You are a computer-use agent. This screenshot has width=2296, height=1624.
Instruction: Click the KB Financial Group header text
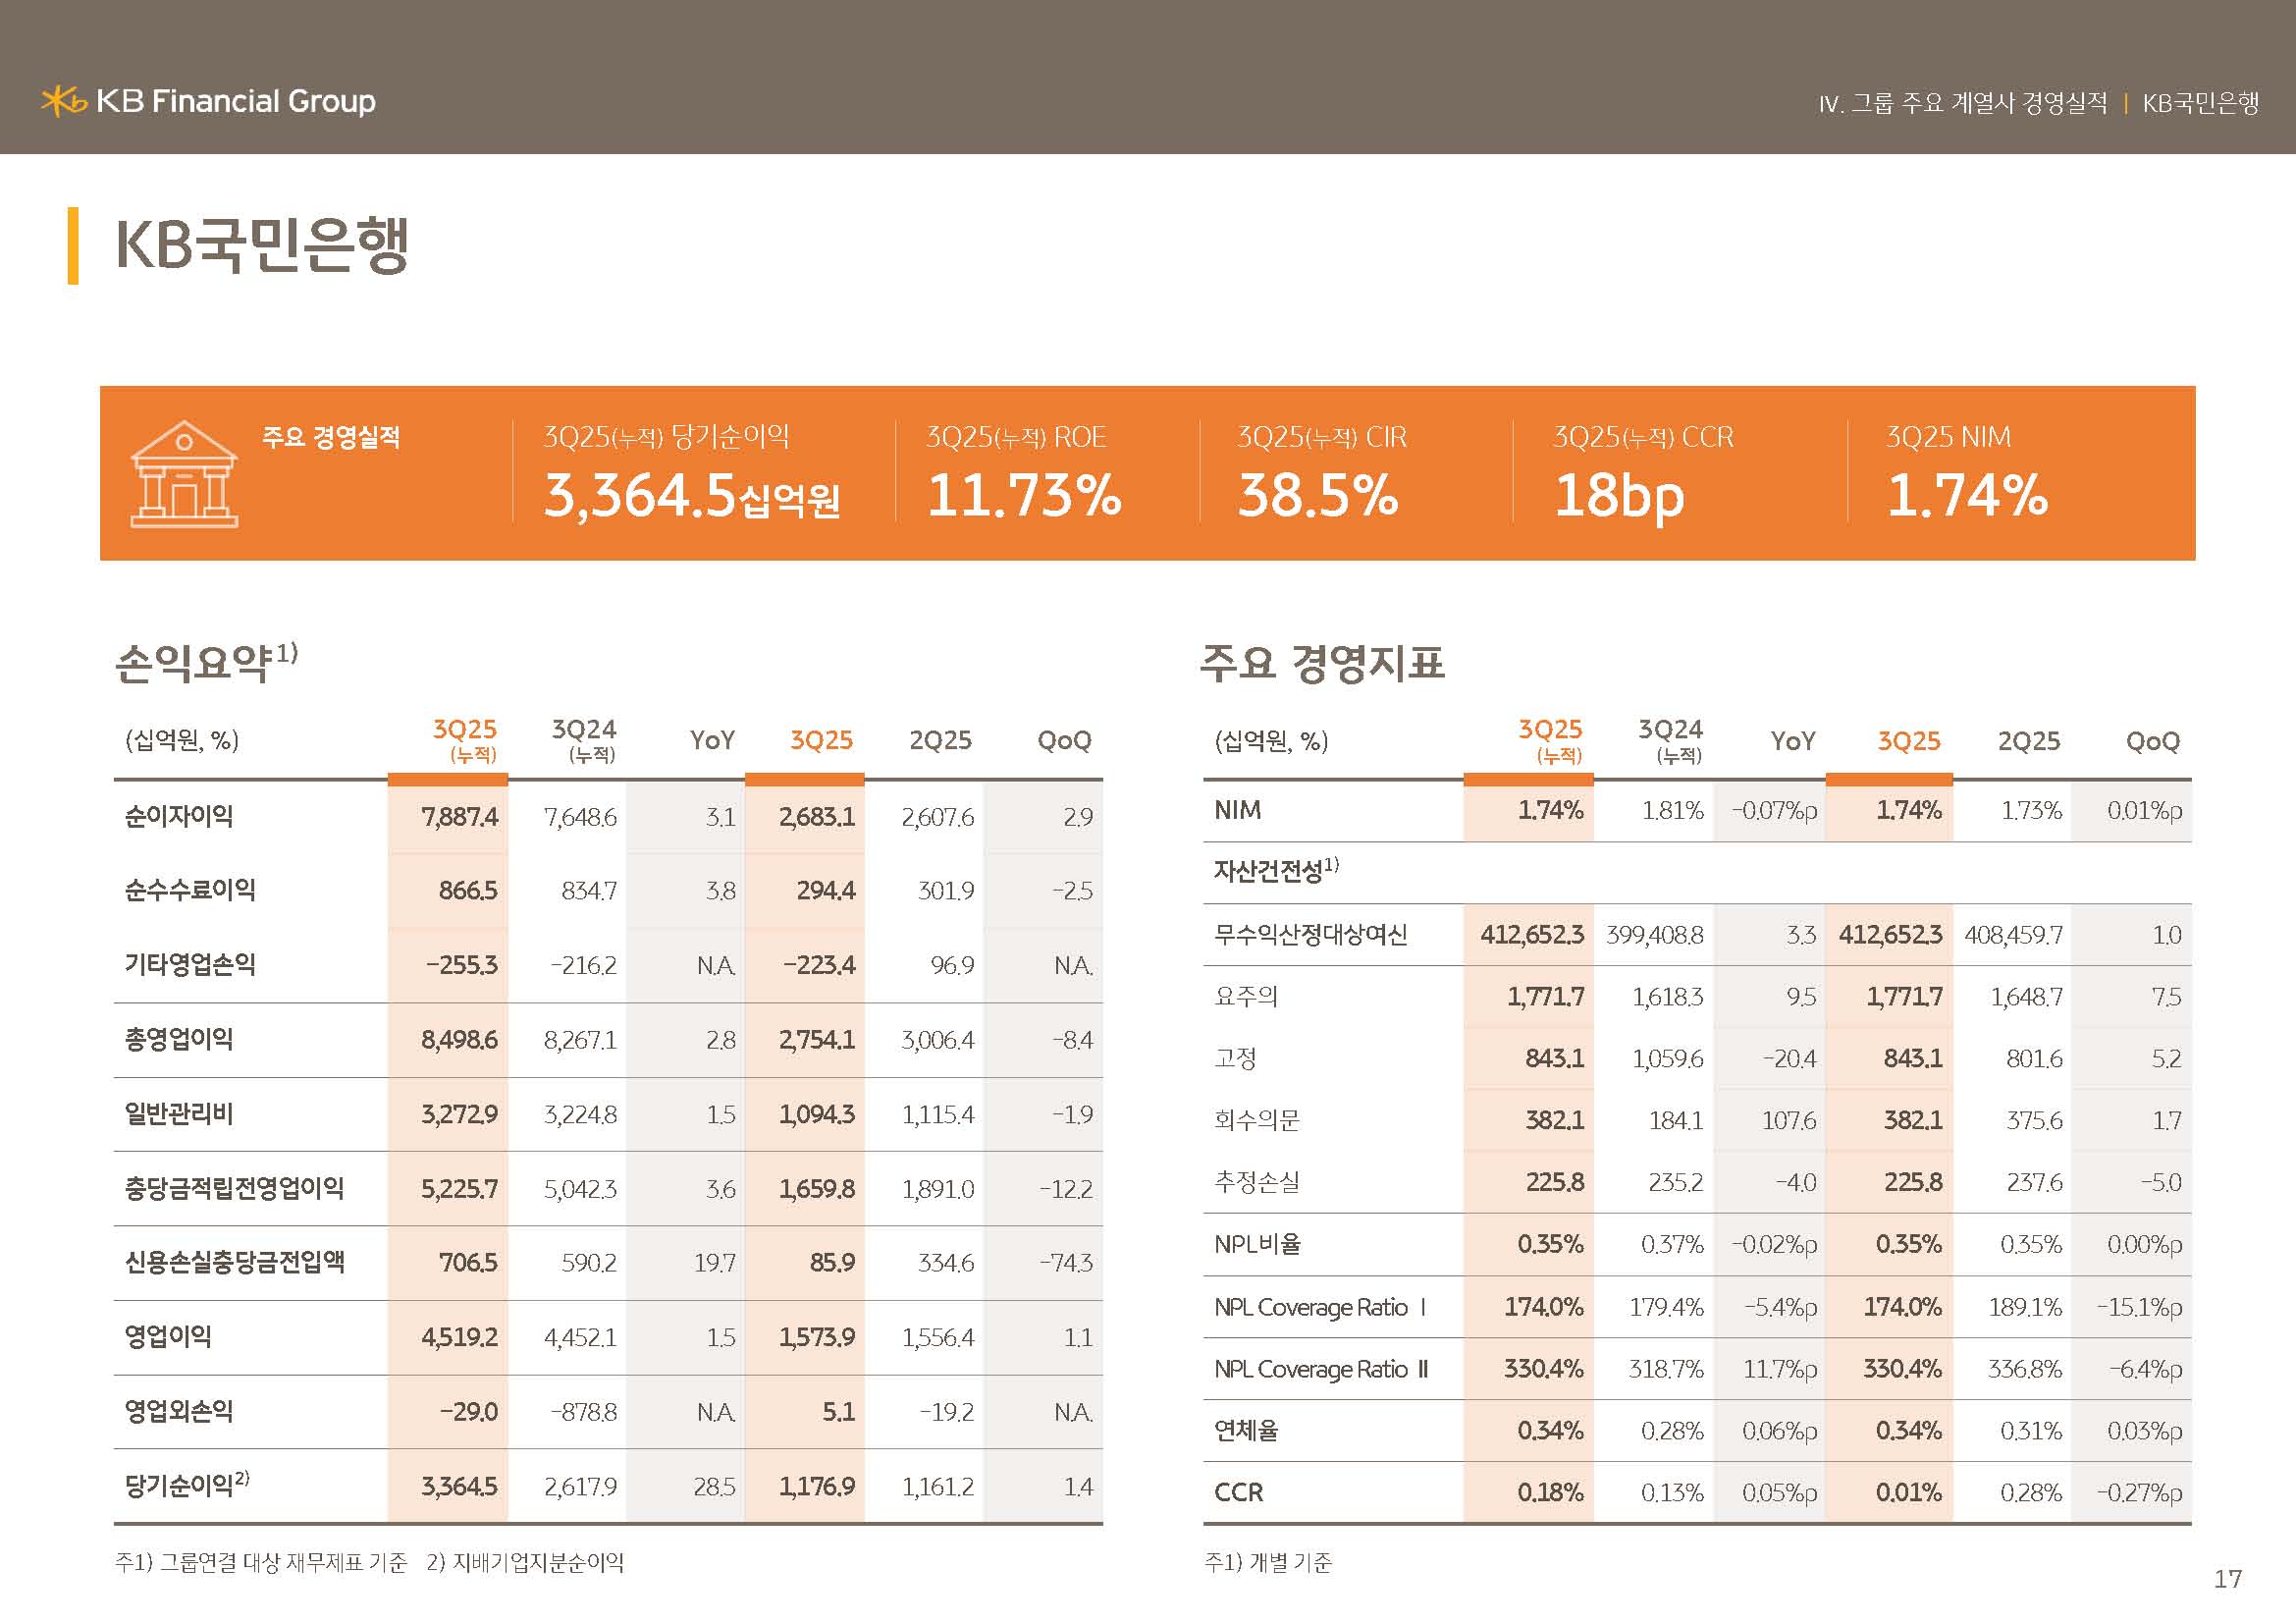tap(236, 101)
